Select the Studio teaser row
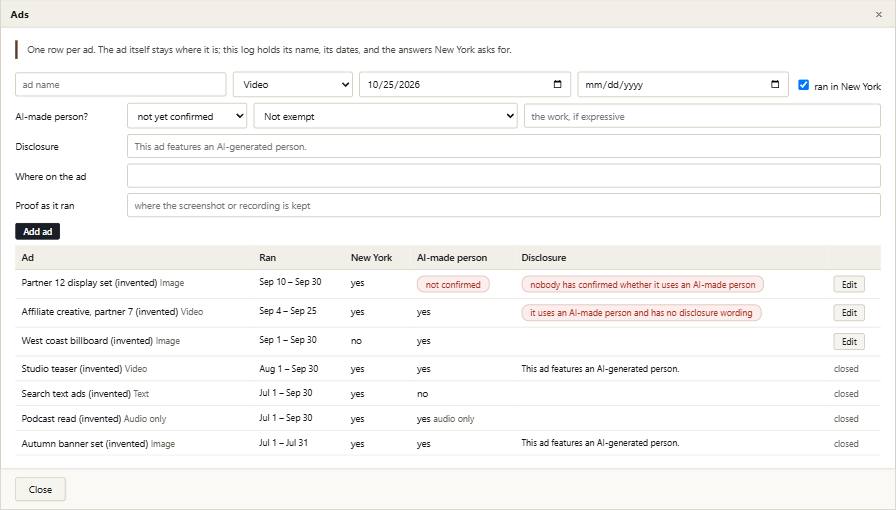Viewport: 896px width, 510px height. tap(447, 369)
